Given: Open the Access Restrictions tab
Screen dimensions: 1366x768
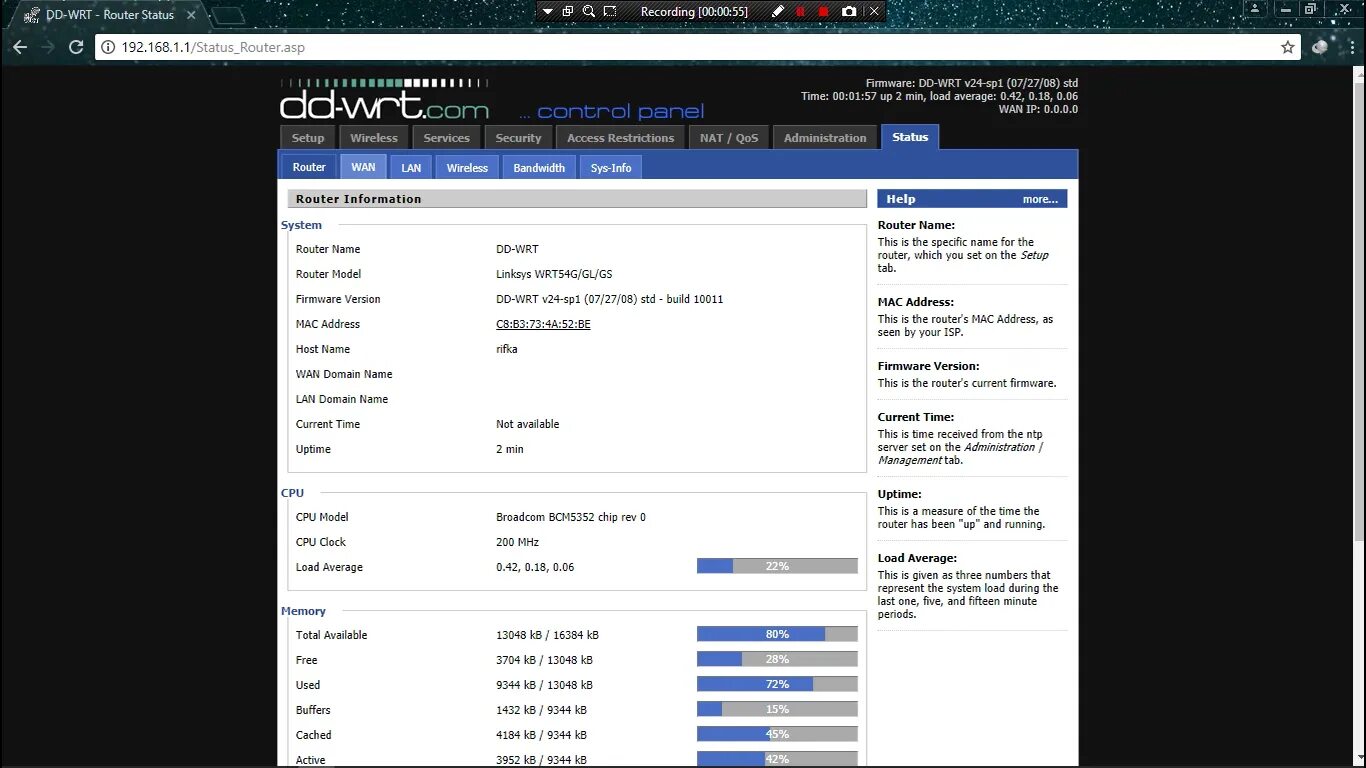Looking at the screenshot, I should coord(620,138).
